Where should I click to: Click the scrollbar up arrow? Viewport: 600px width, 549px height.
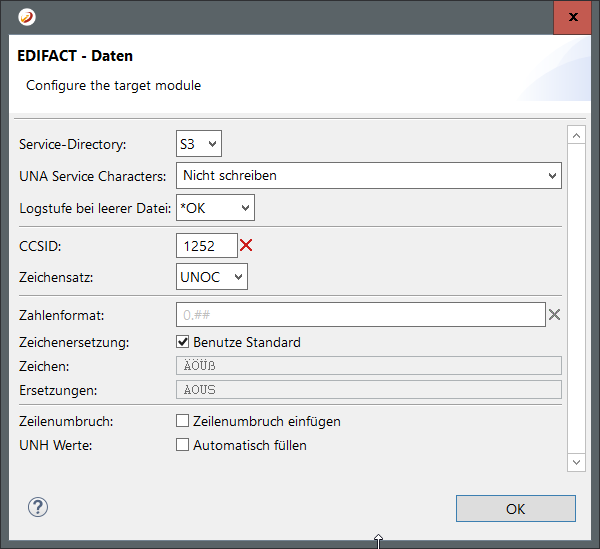click(575, 134)
